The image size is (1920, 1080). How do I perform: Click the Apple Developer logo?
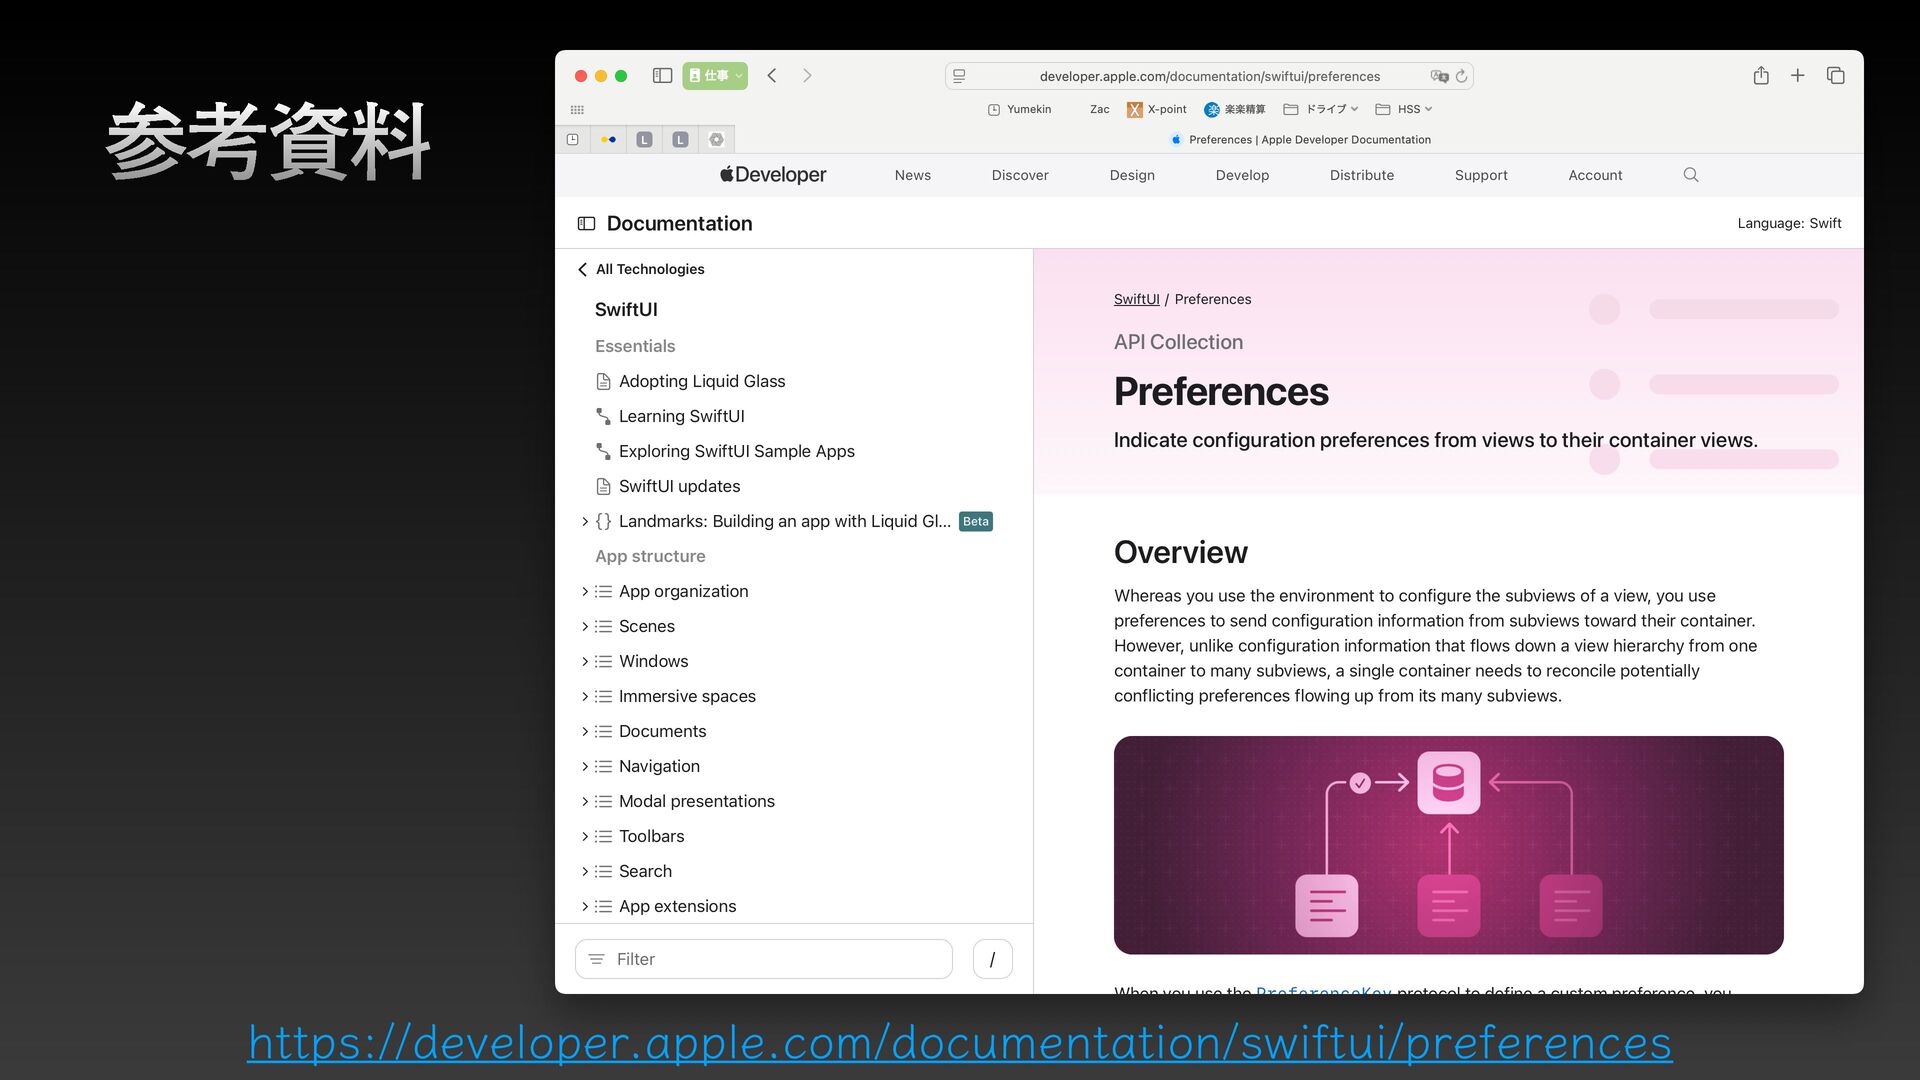click(773, 175)
